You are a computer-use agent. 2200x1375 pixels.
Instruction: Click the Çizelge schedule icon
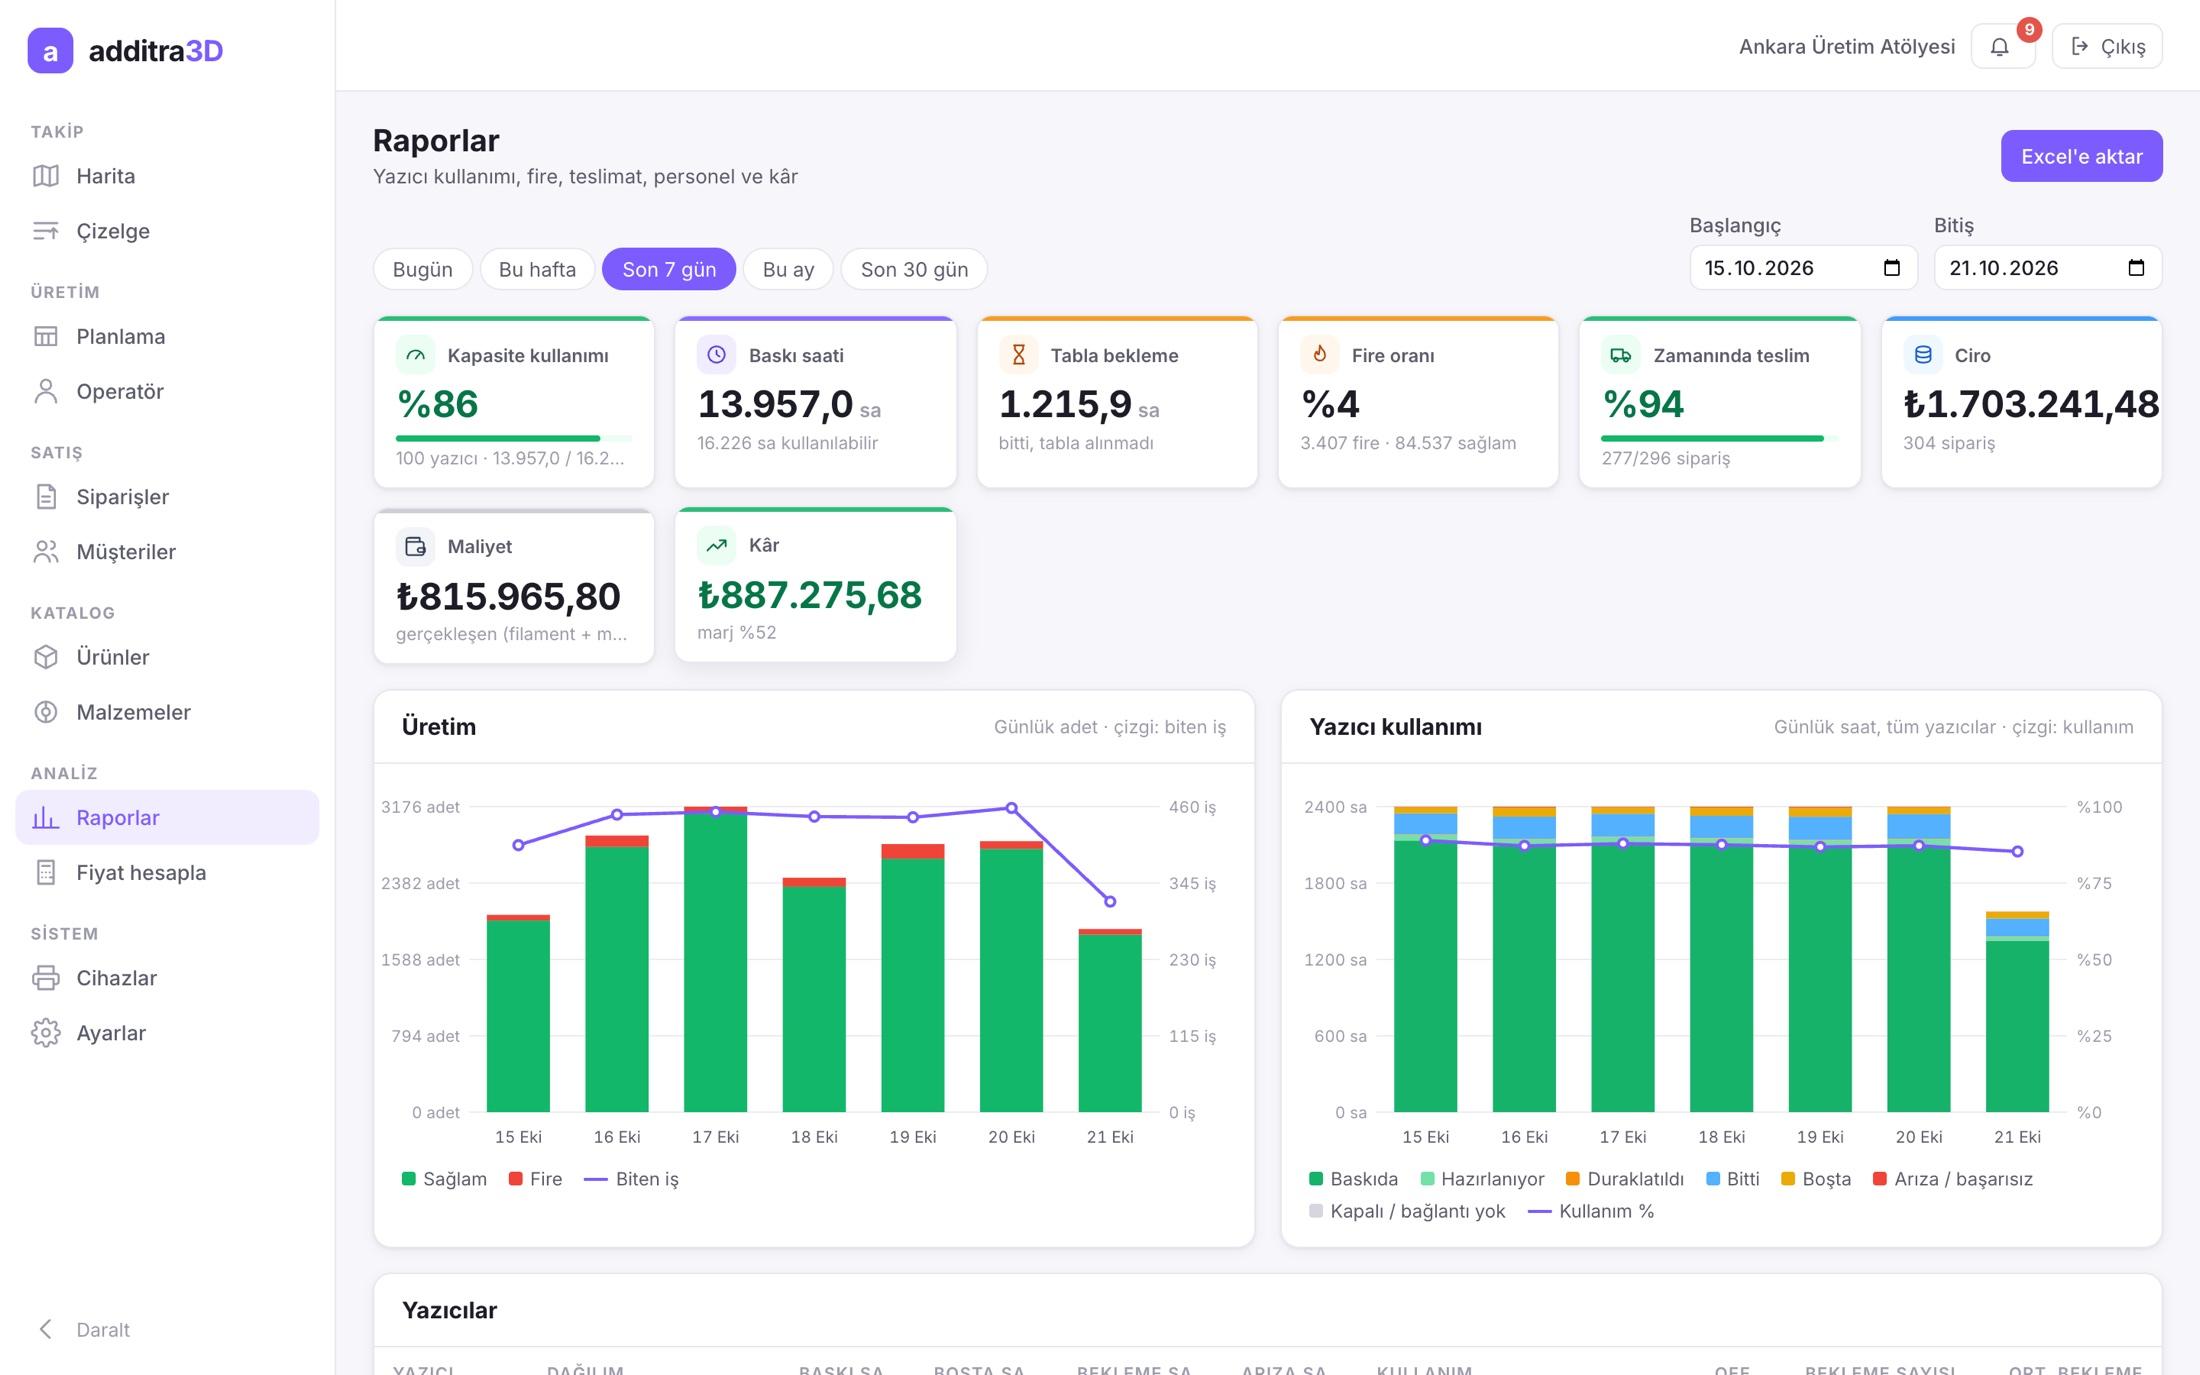46,231
